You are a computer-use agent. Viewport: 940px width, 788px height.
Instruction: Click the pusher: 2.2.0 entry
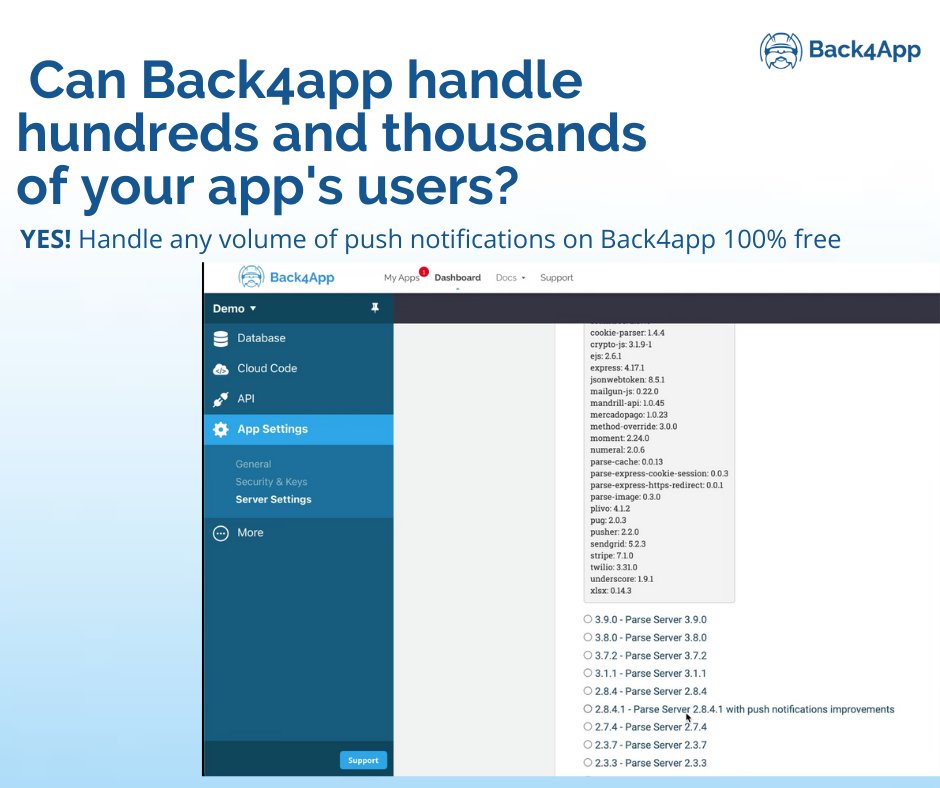click(x=614, y=532)
